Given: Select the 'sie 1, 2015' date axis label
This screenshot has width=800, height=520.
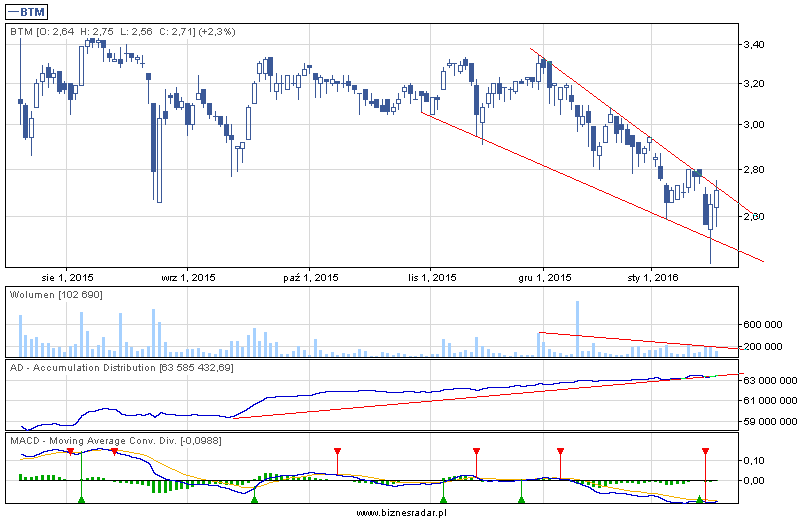Looking at the screenshot, I should click(x=69, y=277).
